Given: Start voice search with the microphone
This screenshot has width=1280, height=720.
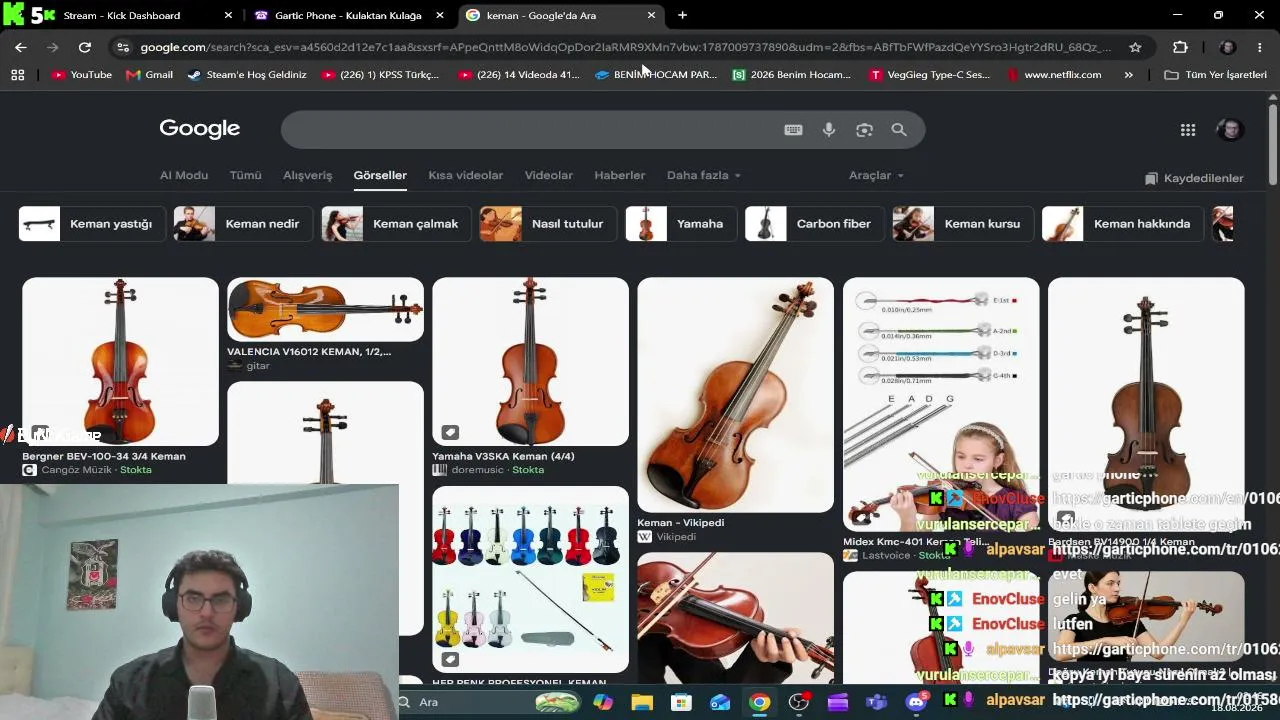Looking at the screenshot, I should 828,130.
